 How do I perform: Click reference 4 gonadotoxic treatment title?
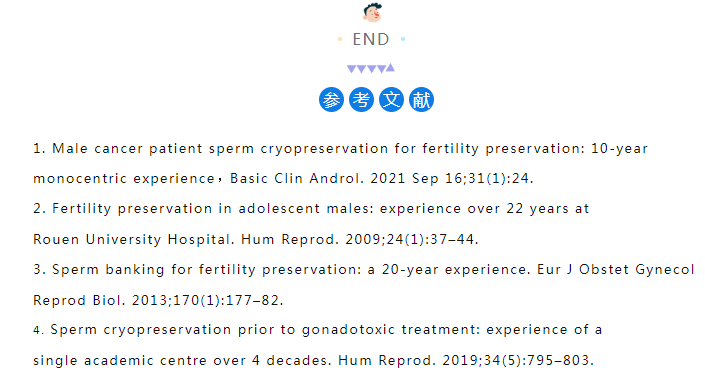coord(326,330)
